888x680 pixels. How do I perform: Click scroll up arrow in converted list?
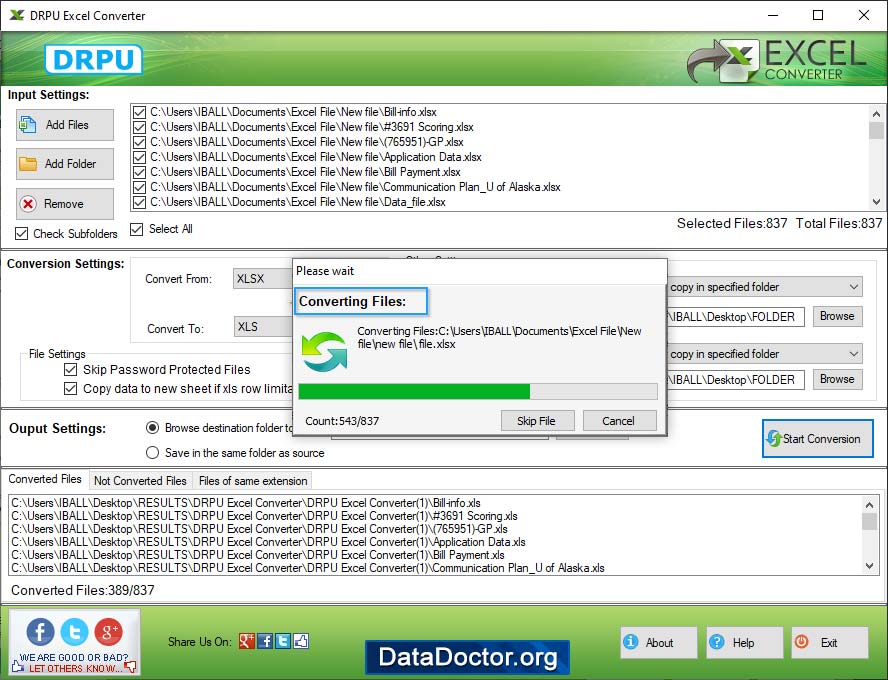pos(869,503)
